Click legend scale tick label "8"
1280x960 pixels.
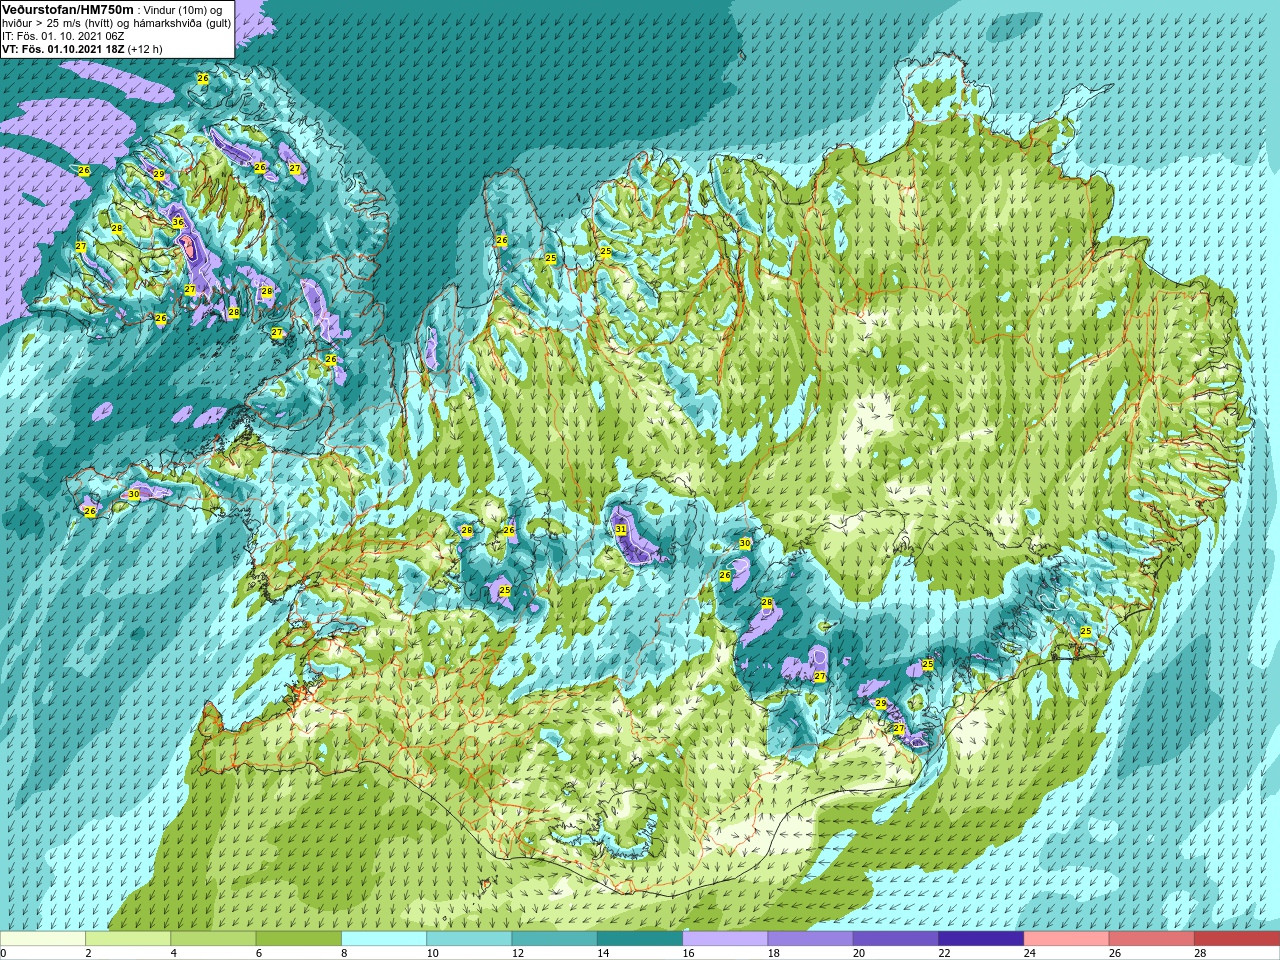(343, 953)
